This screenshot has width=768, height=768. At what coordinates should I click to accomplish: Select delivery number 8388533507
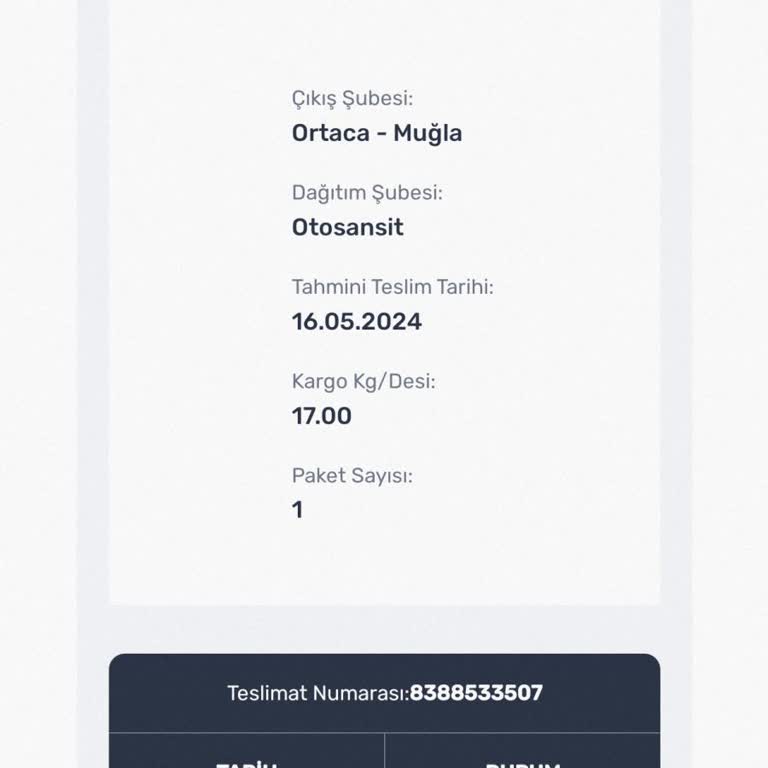pyautogui.click(x=476, y=693)
